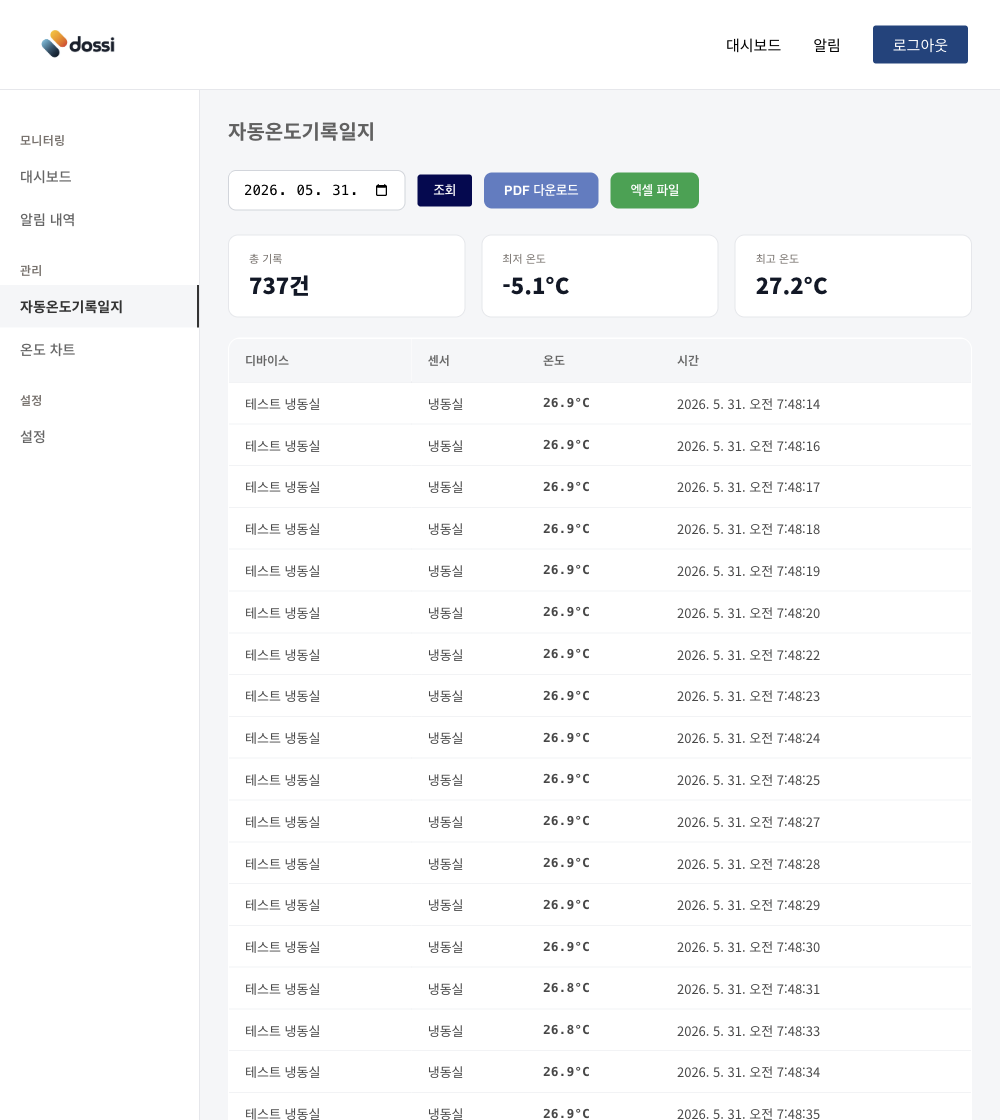The width and height of the screenshot is (1000, 1120).
Task: Click the timestamp 오전 7:48:28
Action: click(x=749, y=864)
